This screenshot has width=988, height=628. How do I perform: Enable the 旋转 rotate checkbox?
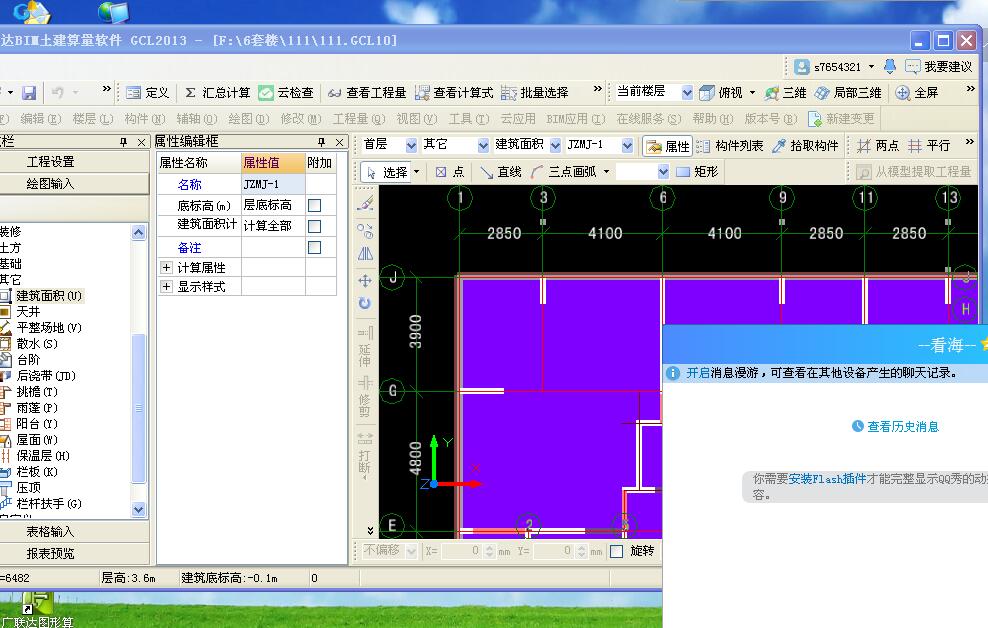point(617,551)
